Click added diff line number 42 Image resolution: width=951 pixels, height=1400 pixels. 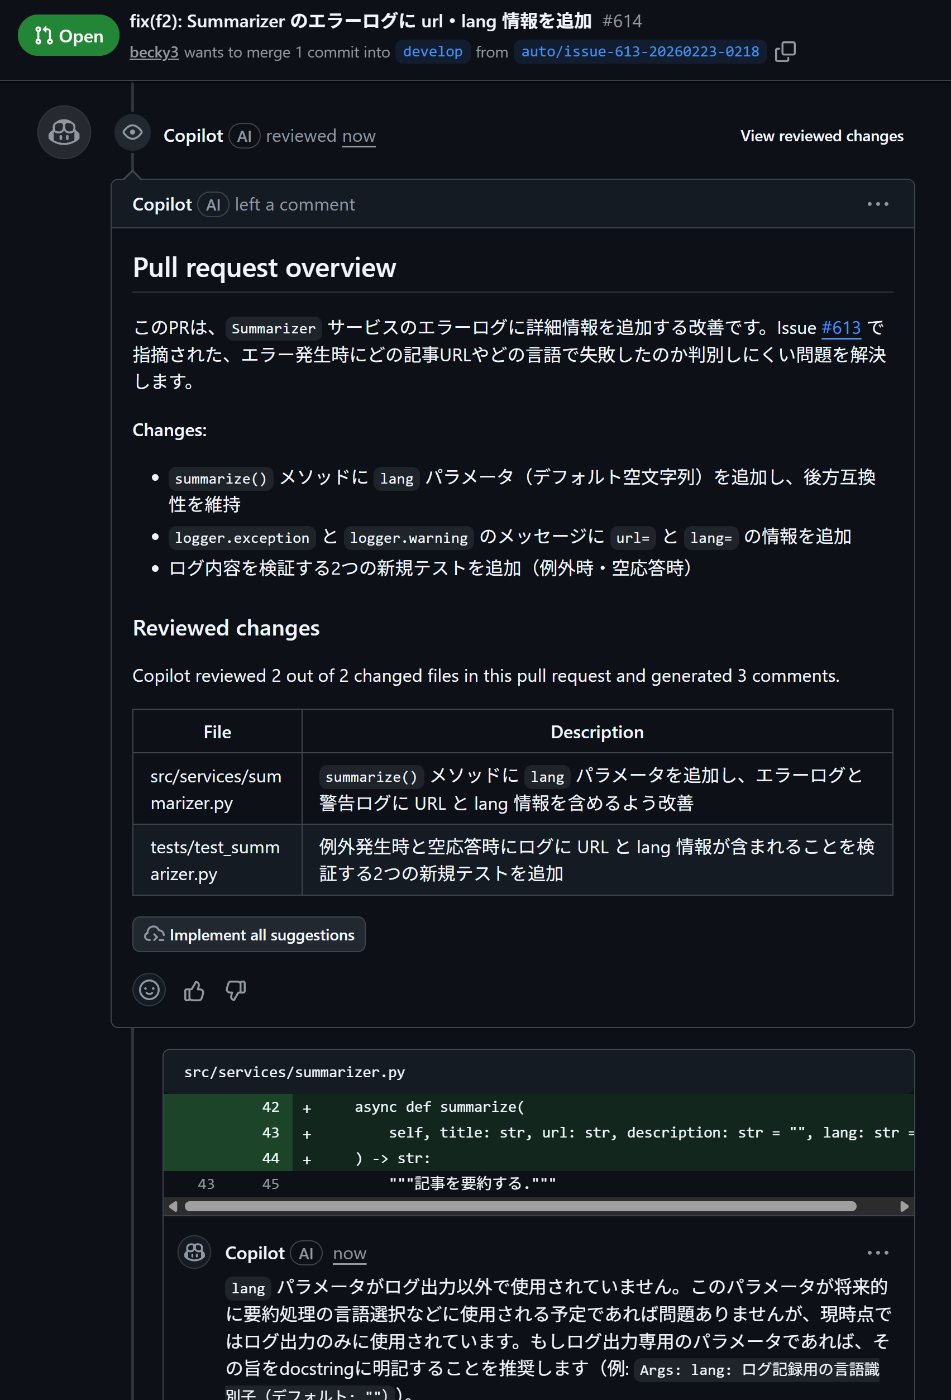pos(271,1107)
